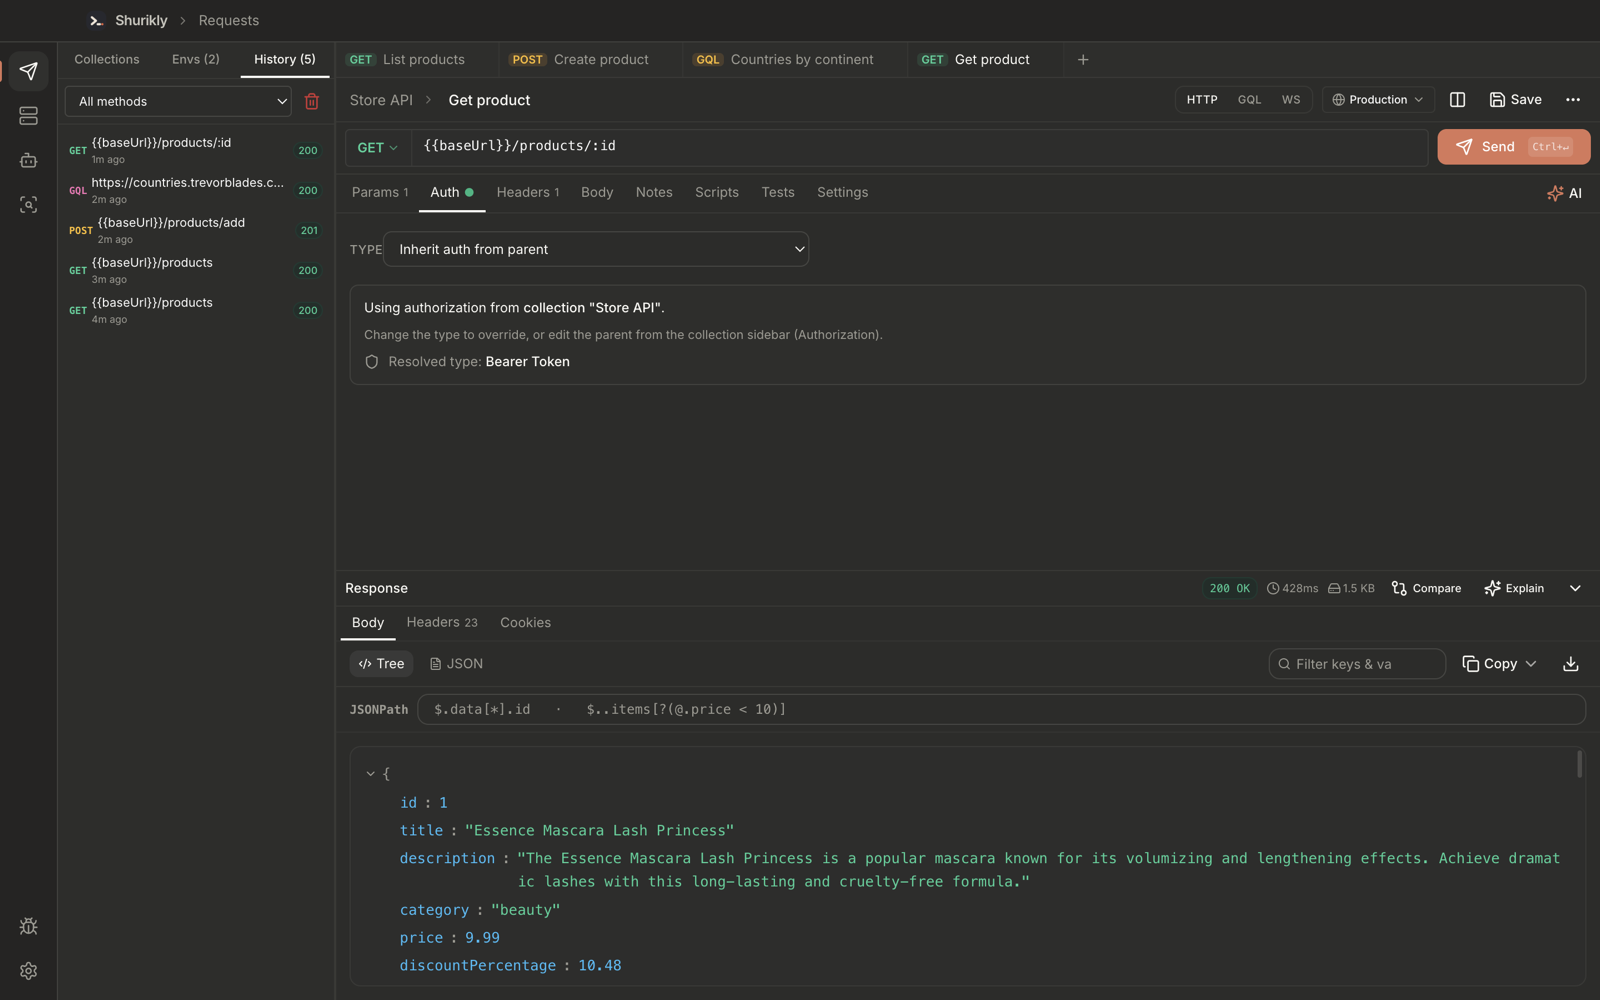Viewport: 1600px width, 1000px height.
Task: Open the All methods filter dropdown
Action: tap(179, 101)
